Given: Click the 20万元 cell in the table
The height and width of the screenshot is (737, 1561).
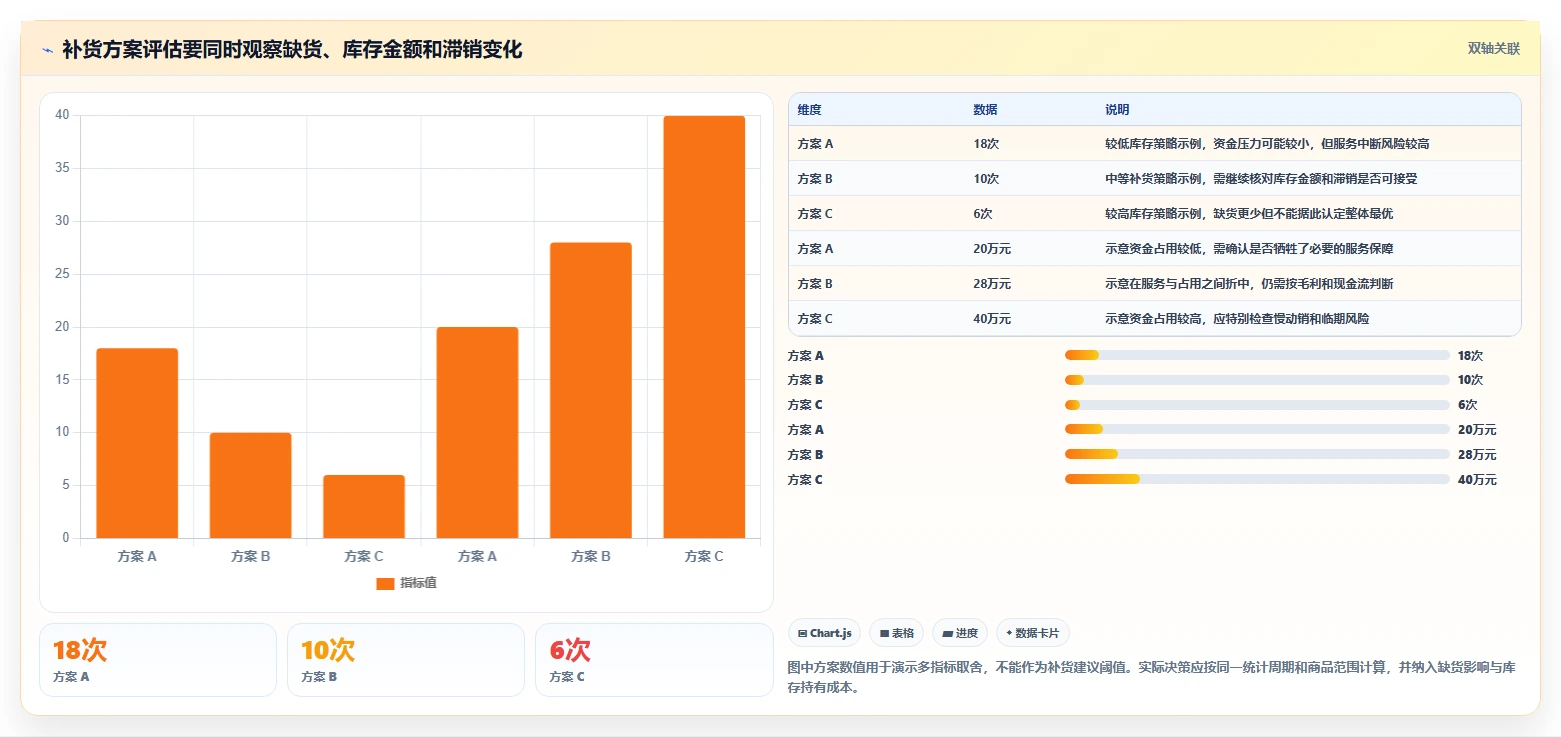Looking at the screenshot, I should click(x=992, y=249).
